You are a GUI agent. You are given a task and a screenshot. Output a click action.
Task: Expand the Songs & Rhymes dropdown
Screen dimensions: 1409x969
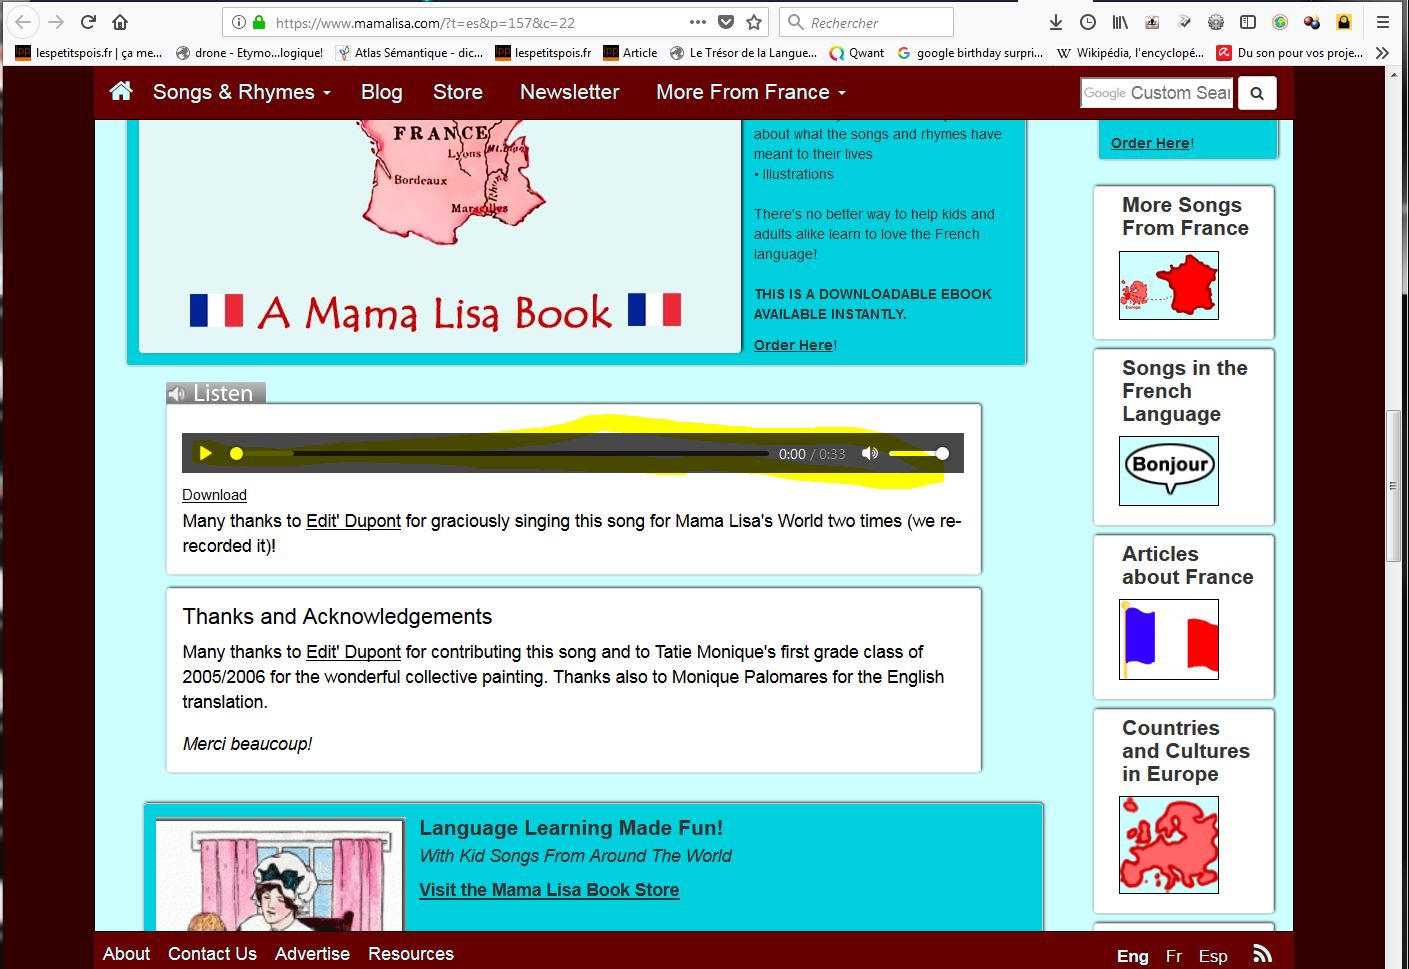pyautogui.click(x=241, y=92)
